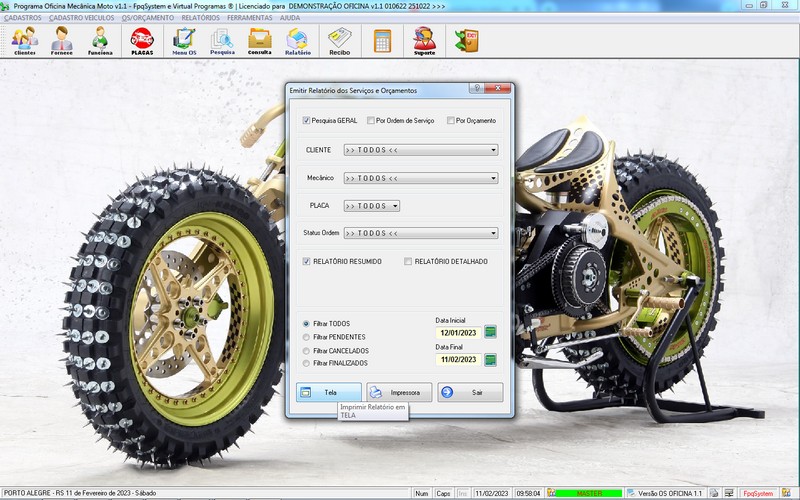The width and height of the screenshot is (800, 500).
Task: Open the Consulta folder icon
Action: click(x=260, y=40)
